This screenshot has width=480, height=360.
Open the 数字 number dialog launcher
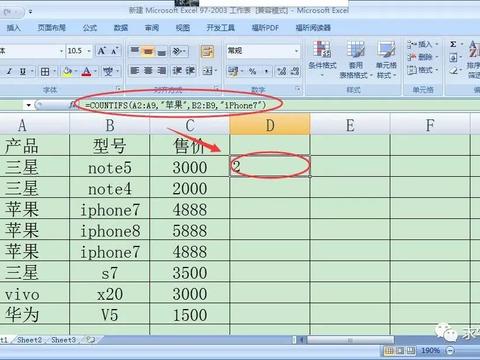pyautogui.click(x=298, y=89)
